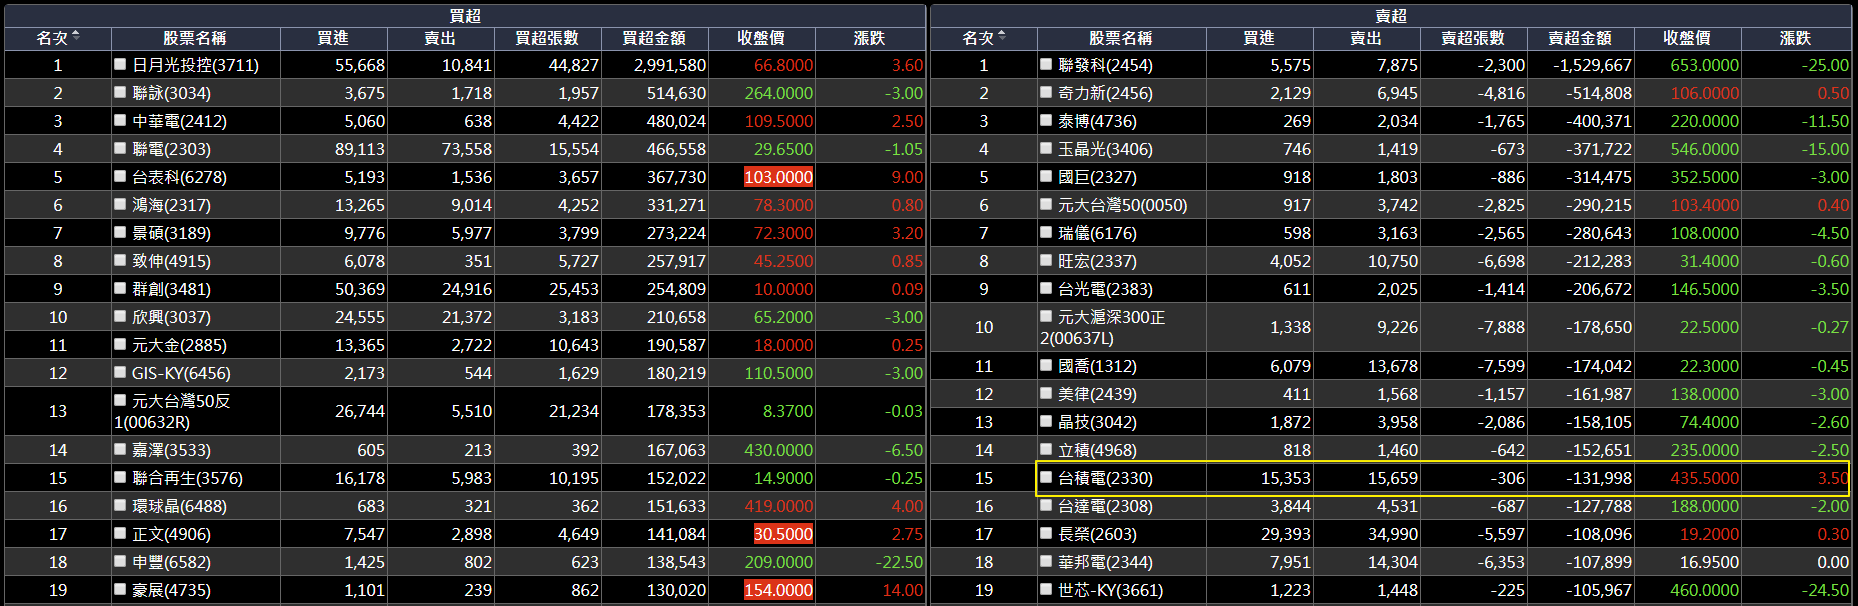The width and height of the screenshot is (1858, 606).
Task: Click 收盤價 header in the 買超 table
Action: click(761, 38)
